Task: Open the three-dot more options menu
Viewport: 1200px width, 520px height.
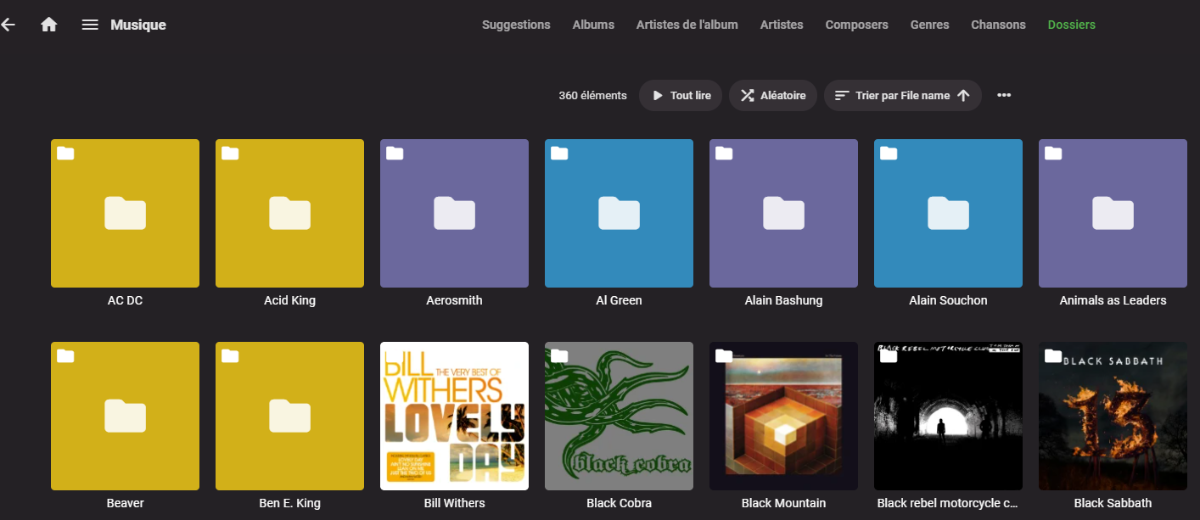Action: click(1004, 96)
